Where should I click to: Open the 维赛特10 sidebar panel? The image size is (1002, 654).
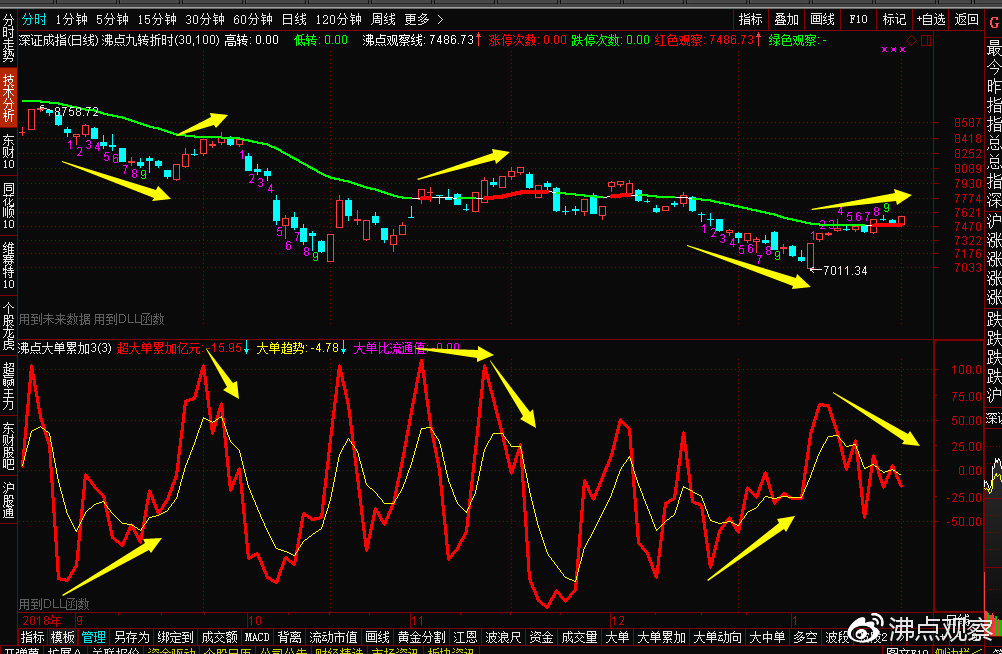click(9, 265)
